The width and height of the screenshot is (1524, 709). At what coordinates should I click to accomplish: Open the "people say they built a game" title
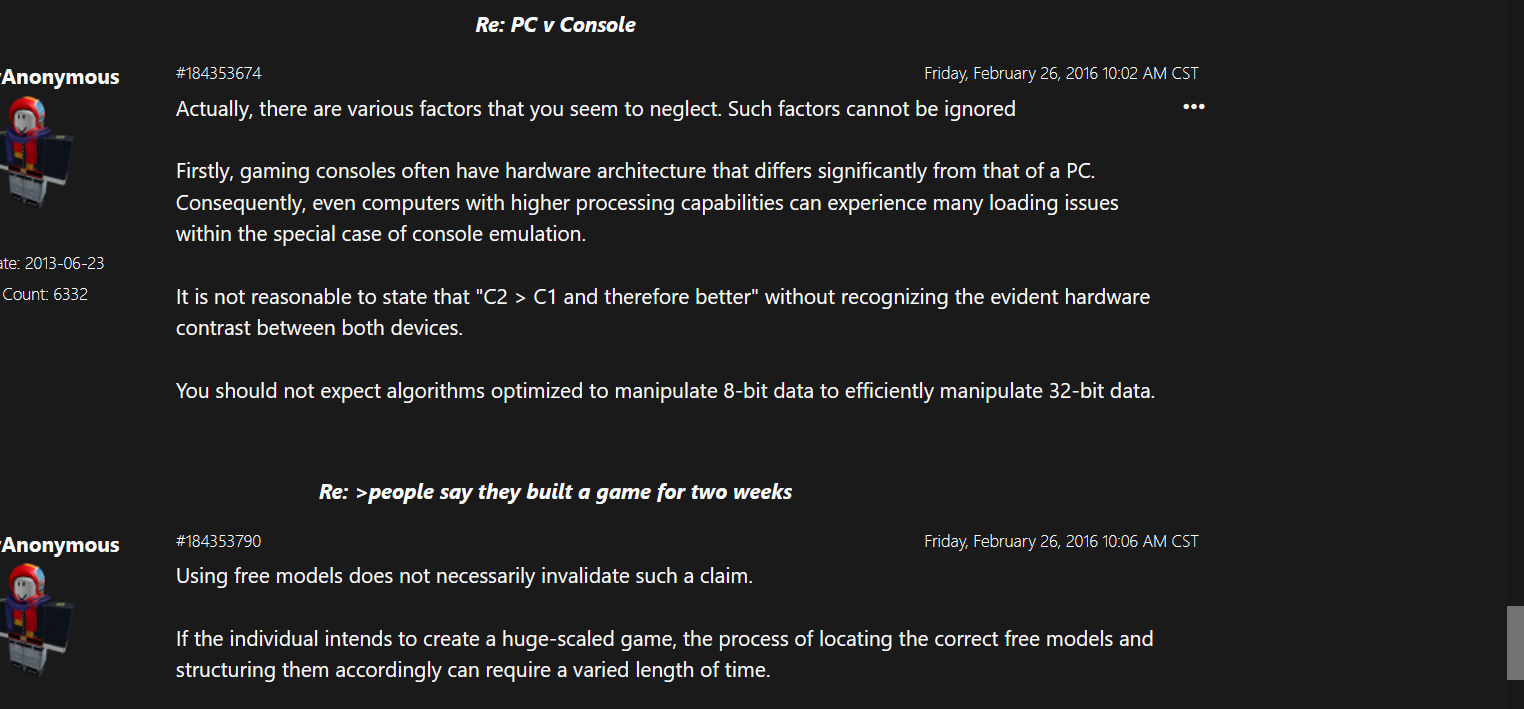coord(555,492)
